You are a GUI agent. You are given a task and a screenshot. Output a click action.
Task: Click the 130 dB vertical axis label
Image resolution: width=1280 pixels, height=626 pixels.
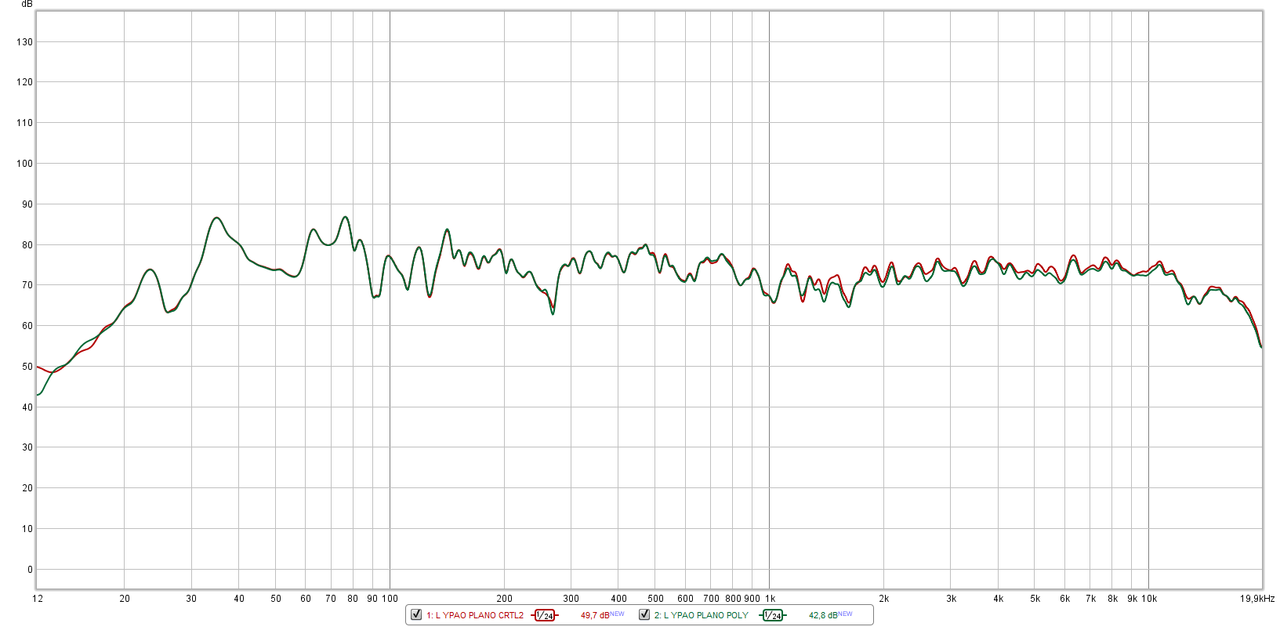pyautogui.click(x=24, y=42)
